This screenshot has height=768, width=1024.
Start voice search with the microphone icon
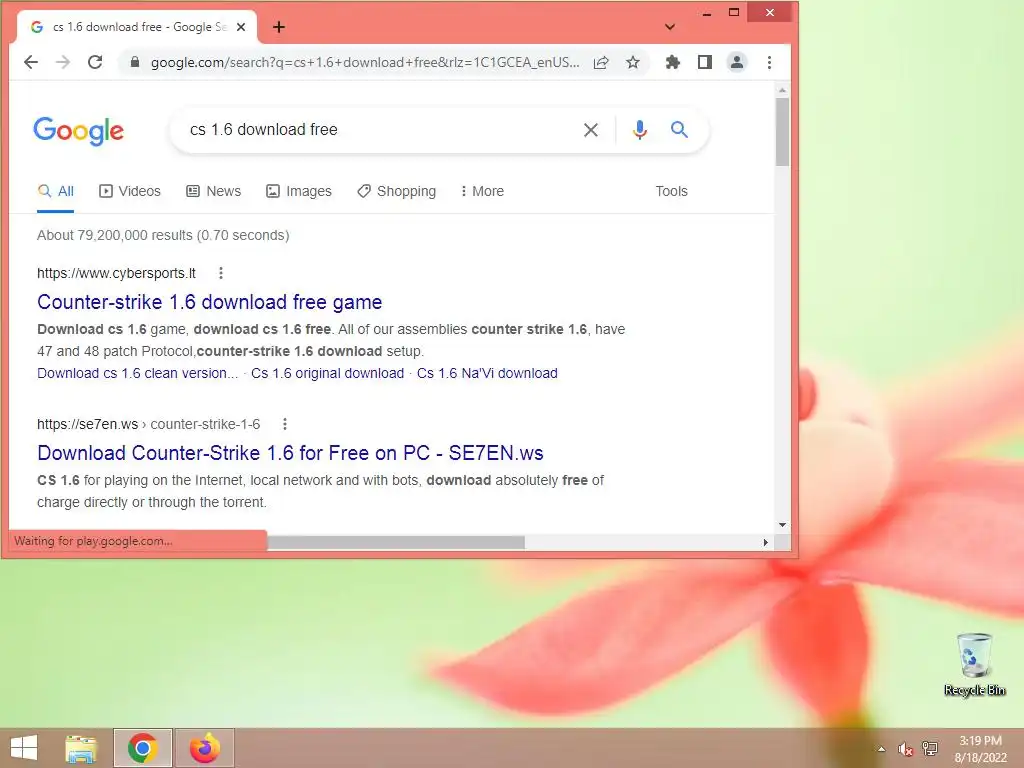click(x=639, y=130)
